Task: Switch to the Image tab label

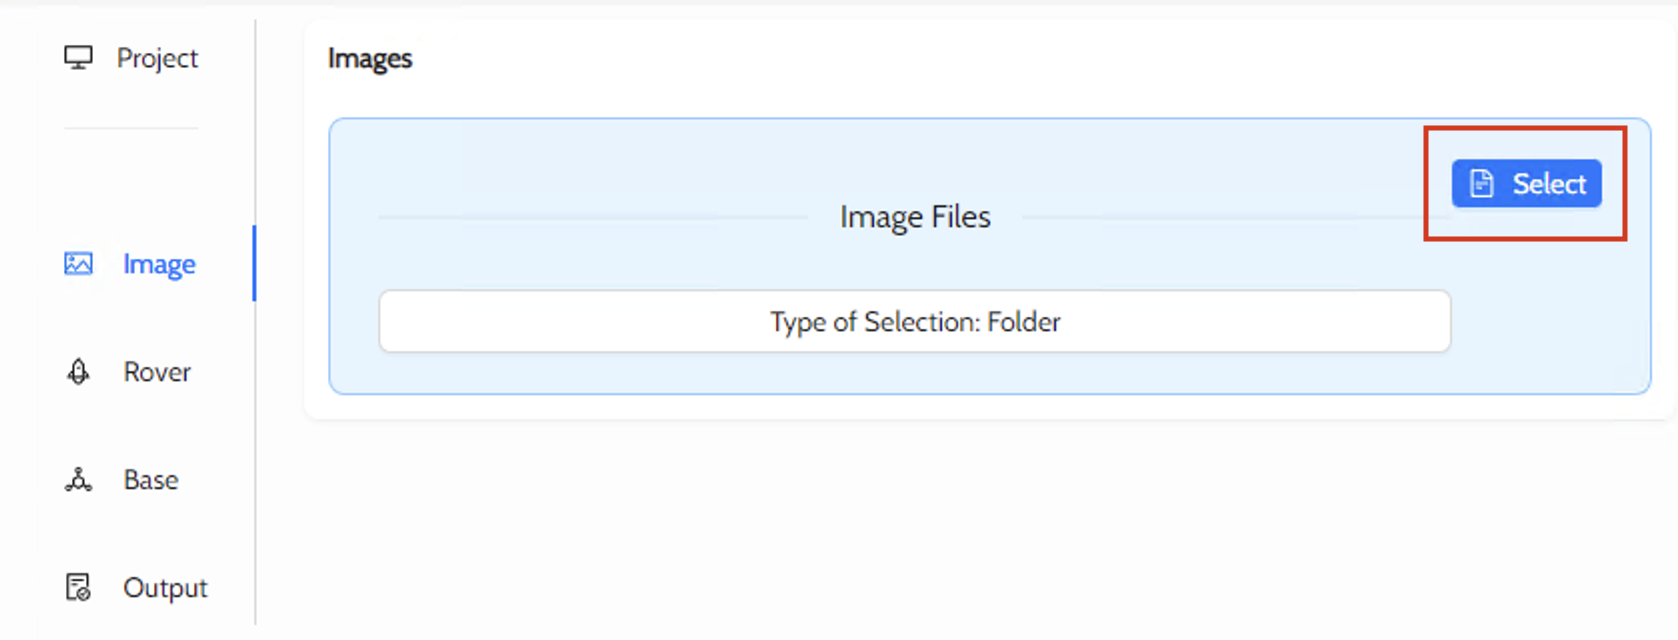Action: 159,264
